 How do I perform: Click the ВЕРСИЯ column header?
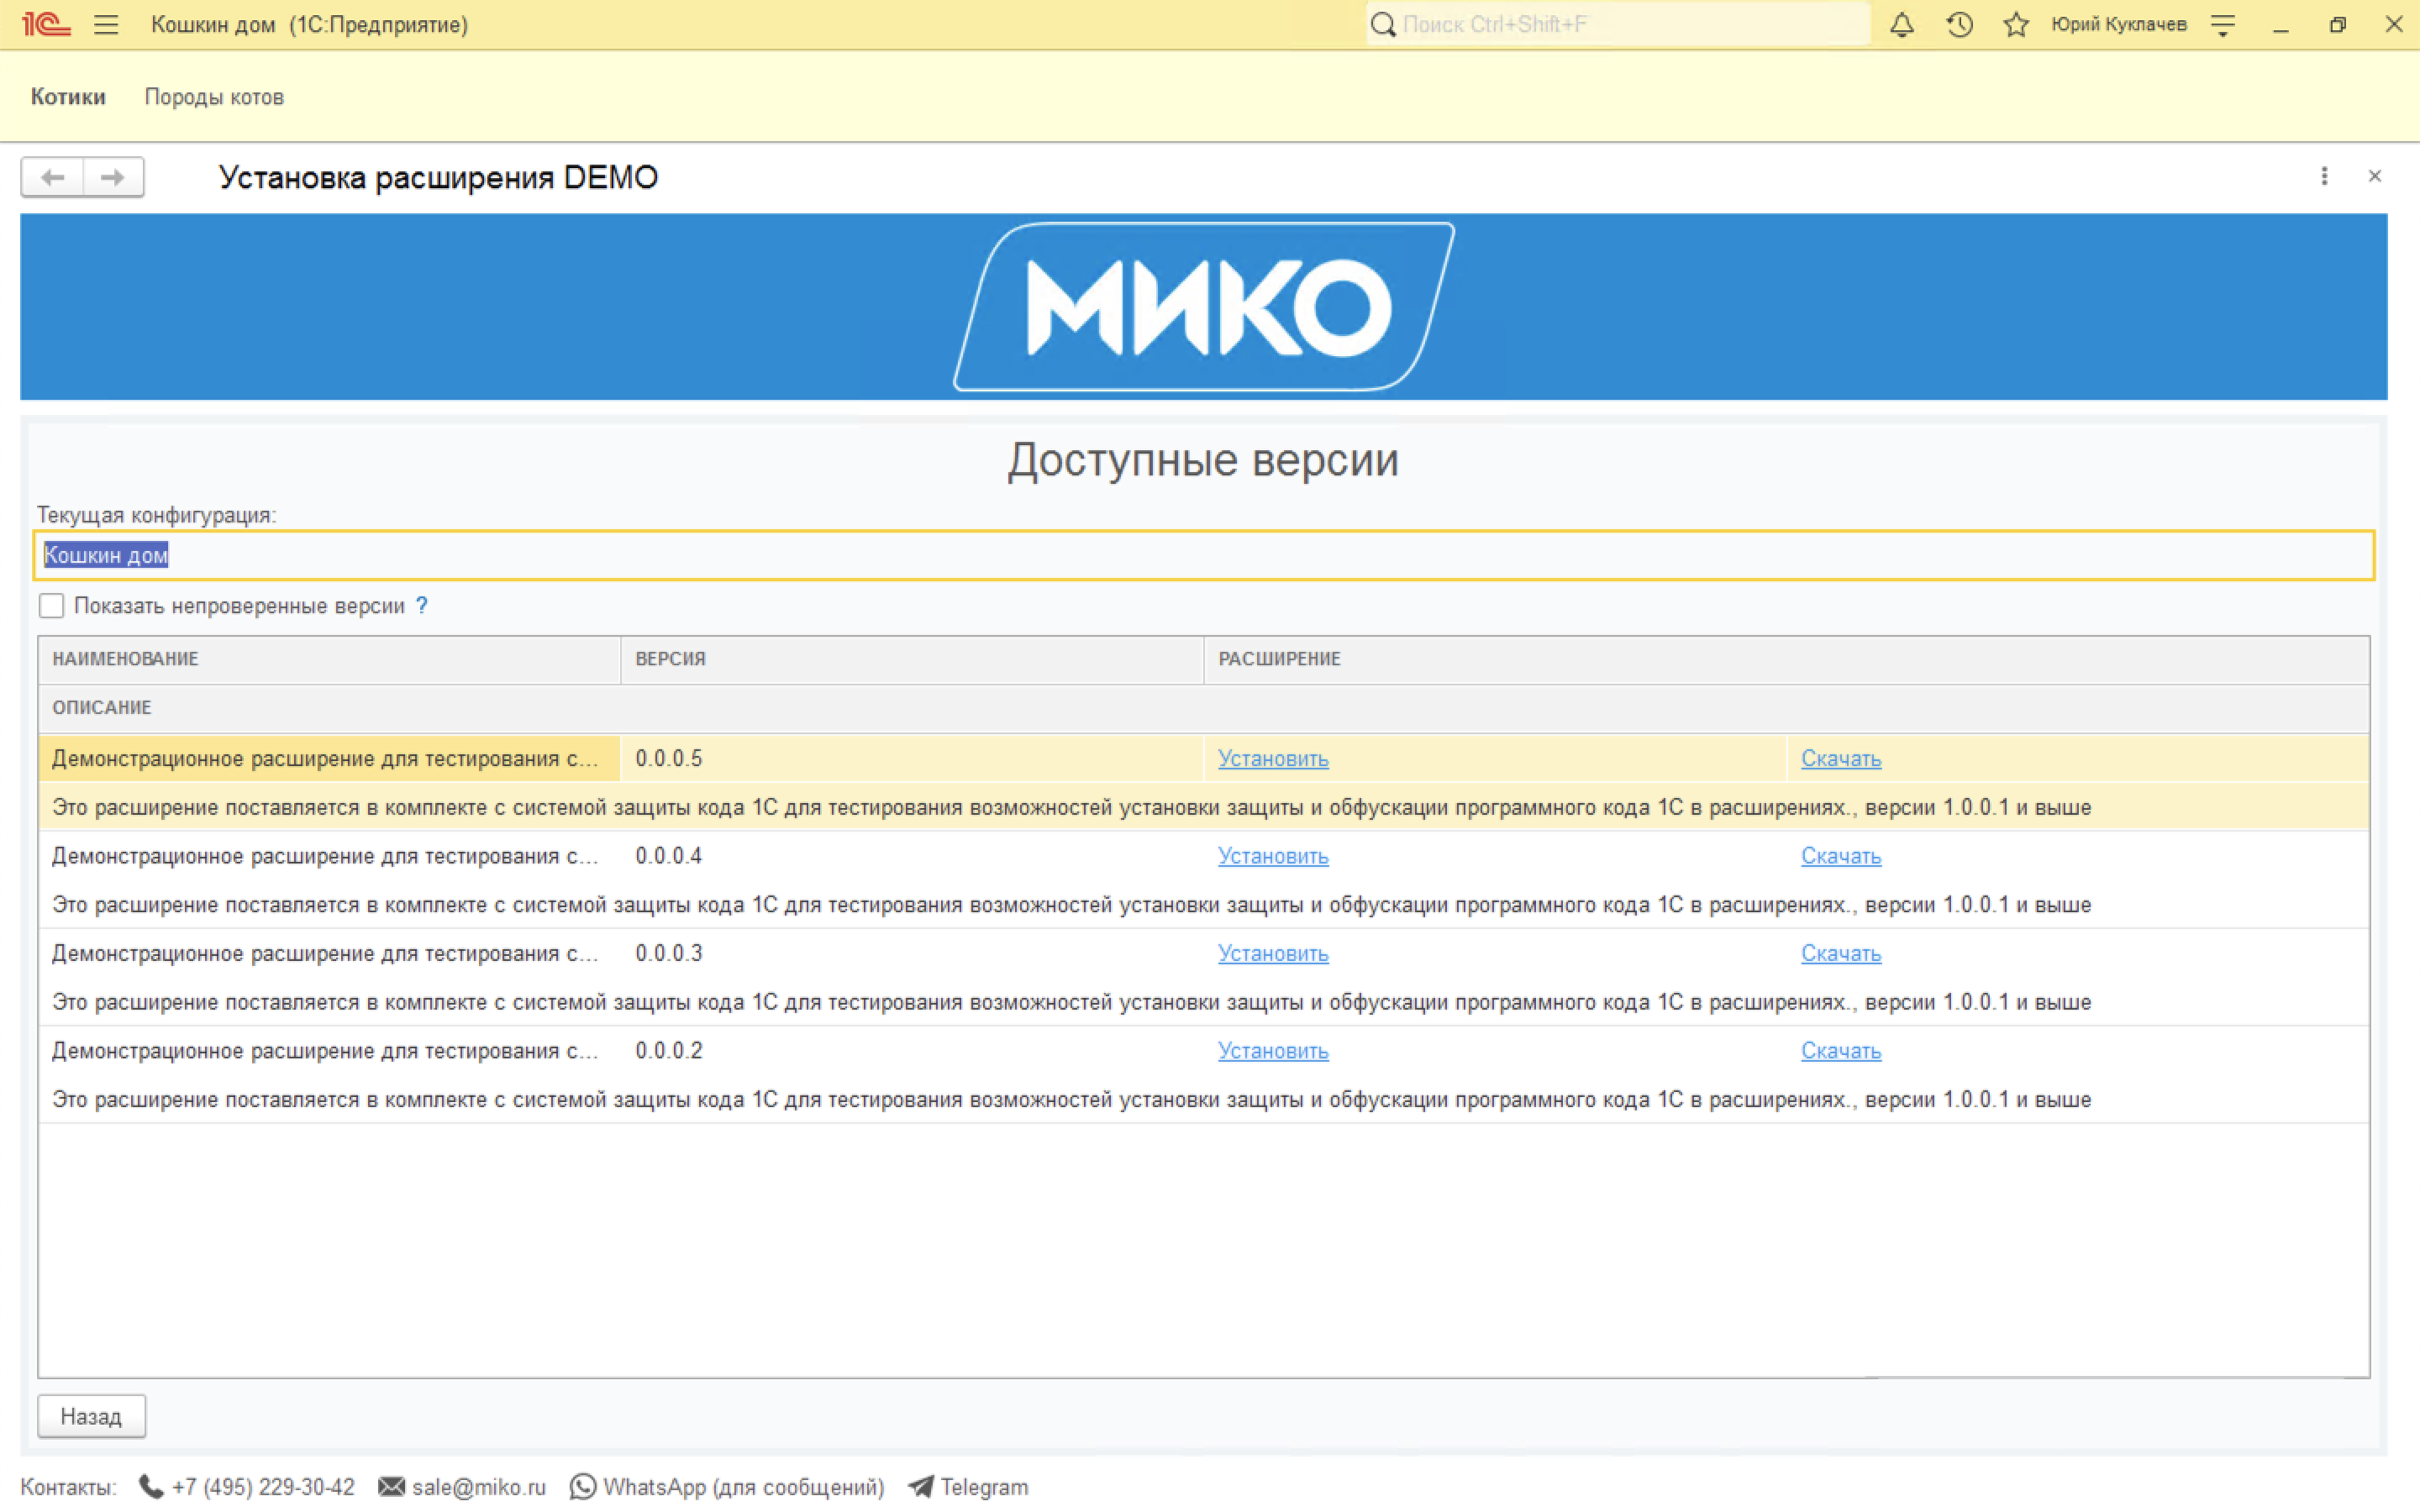(911, 659)
